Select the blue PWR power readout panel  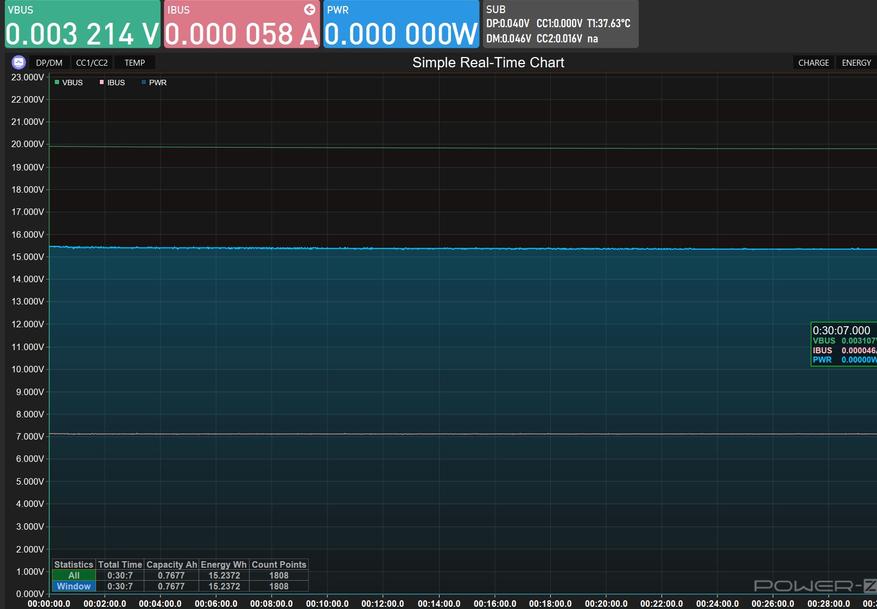(401, 24)
